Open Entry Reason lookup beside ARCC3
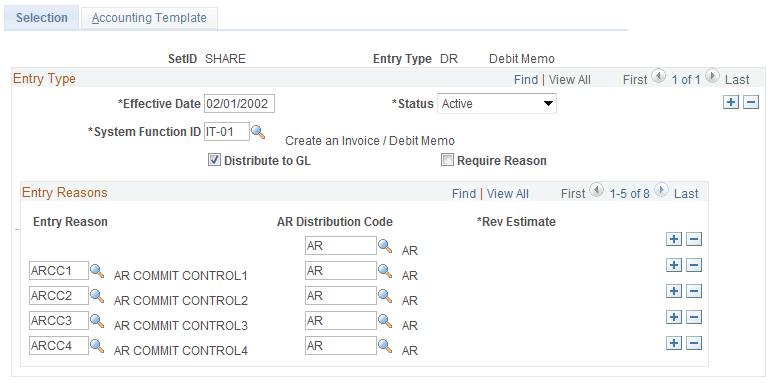Image resolution: width=775 pixels, height=383 pixels. tap(97, 321)
